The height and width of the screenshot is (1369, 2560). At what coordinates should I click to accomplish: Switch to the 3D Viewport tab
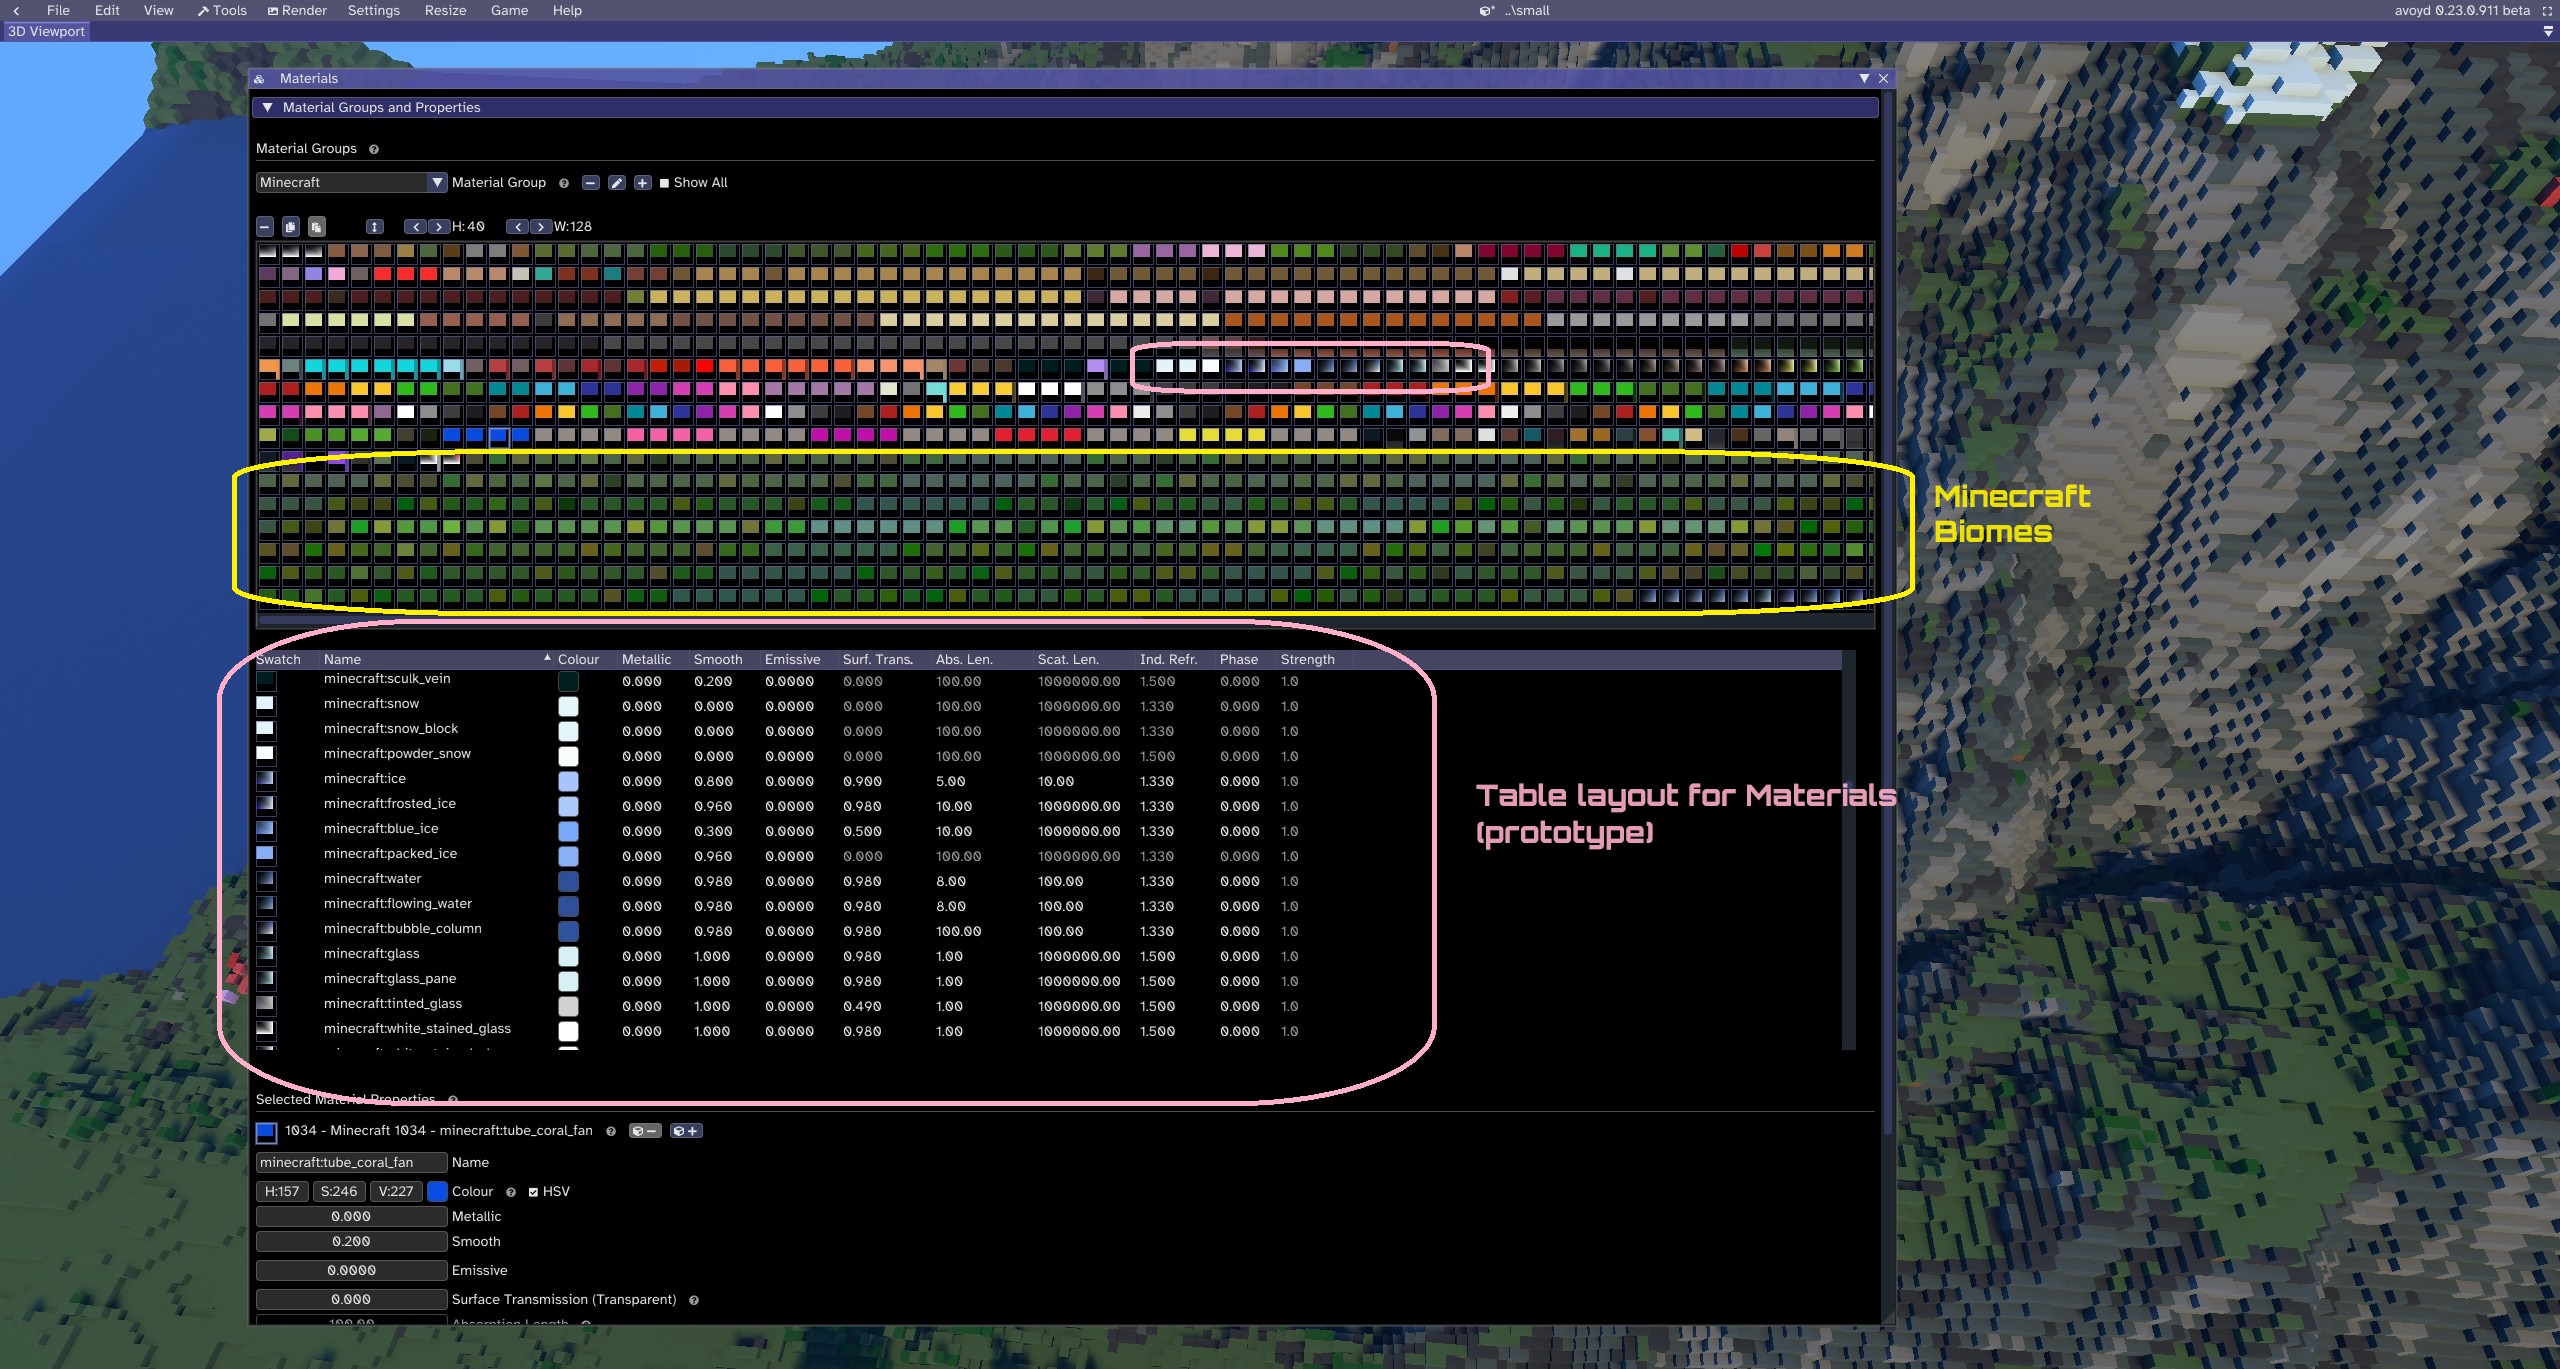coord(46,31)
